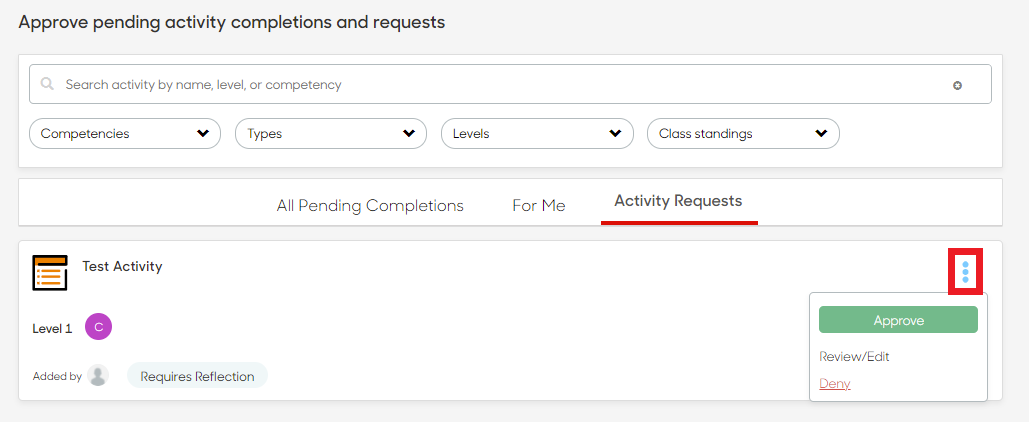Click the Test Activity title

point(122,266)
